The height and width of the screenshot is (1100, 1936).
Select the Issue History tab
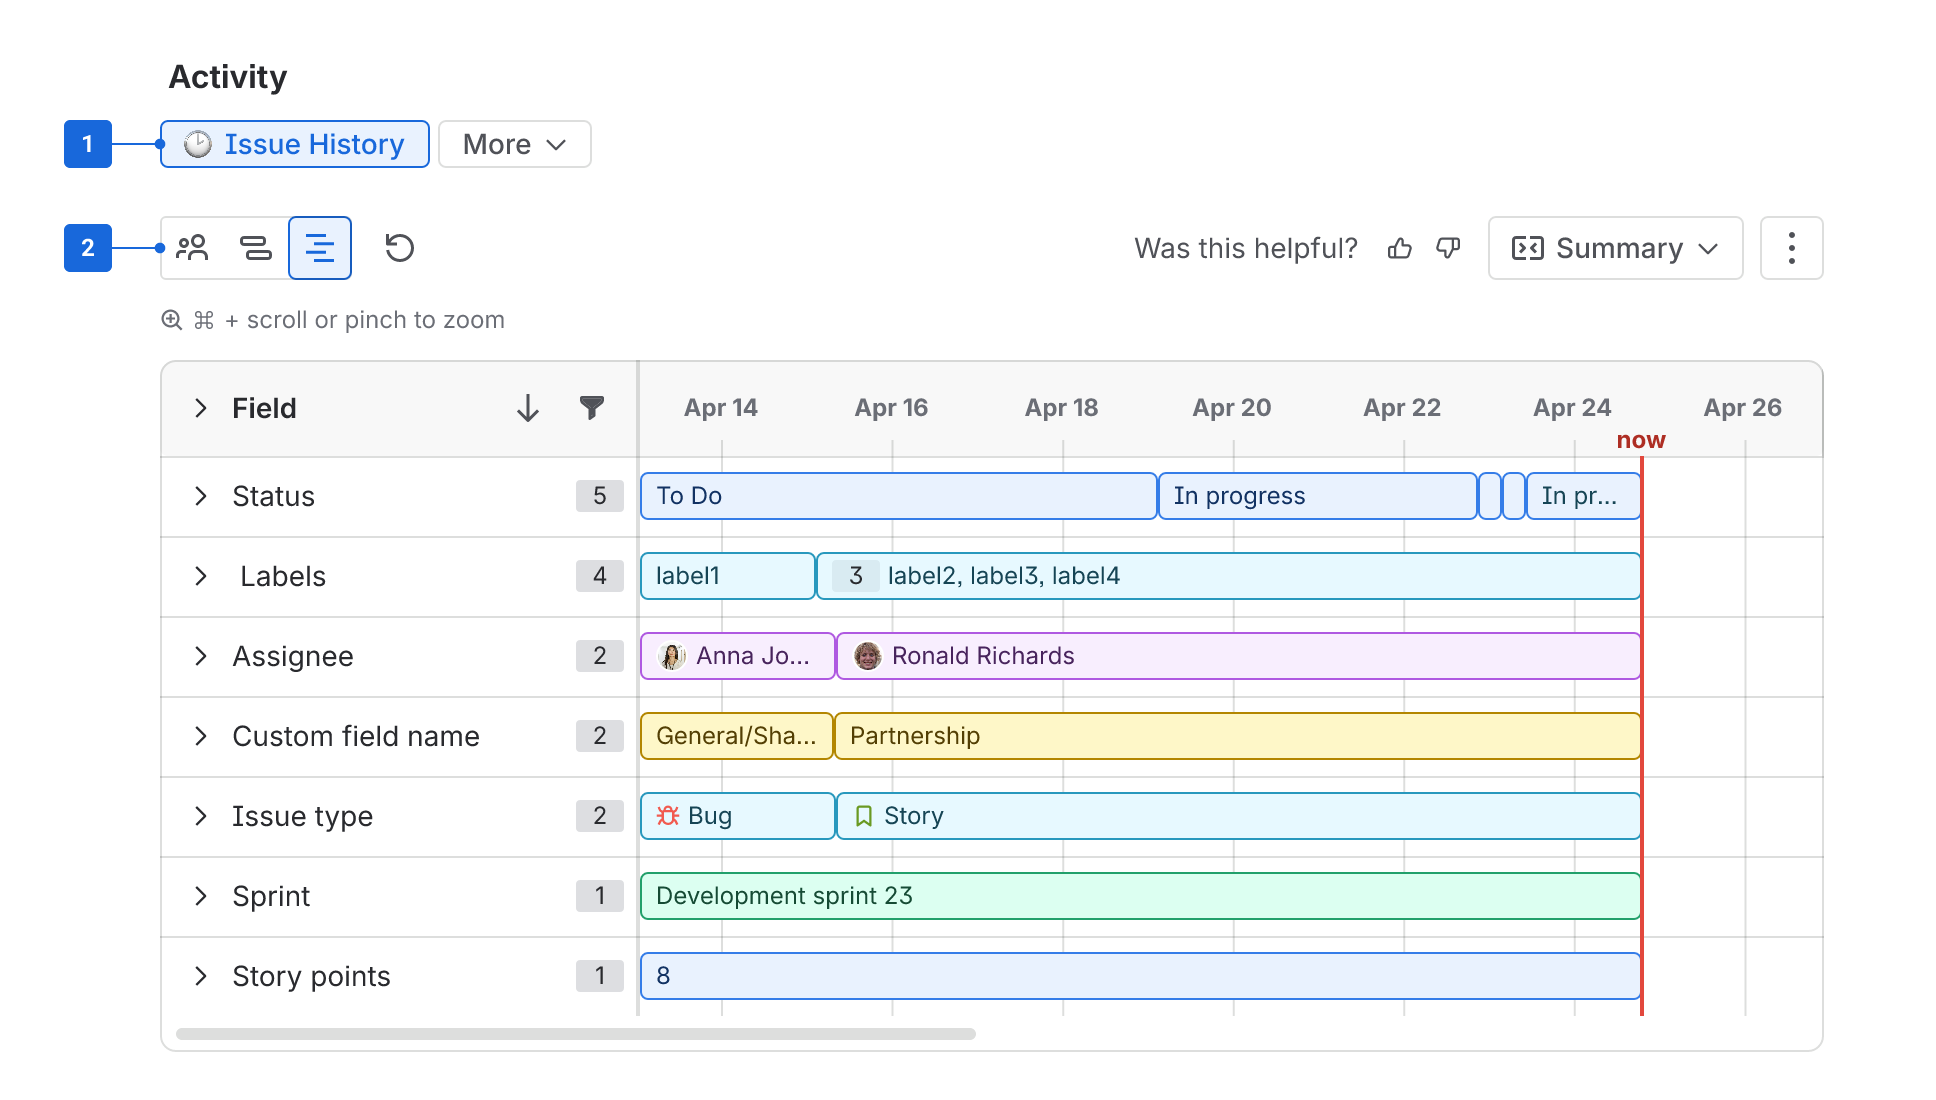coord(295,144)
